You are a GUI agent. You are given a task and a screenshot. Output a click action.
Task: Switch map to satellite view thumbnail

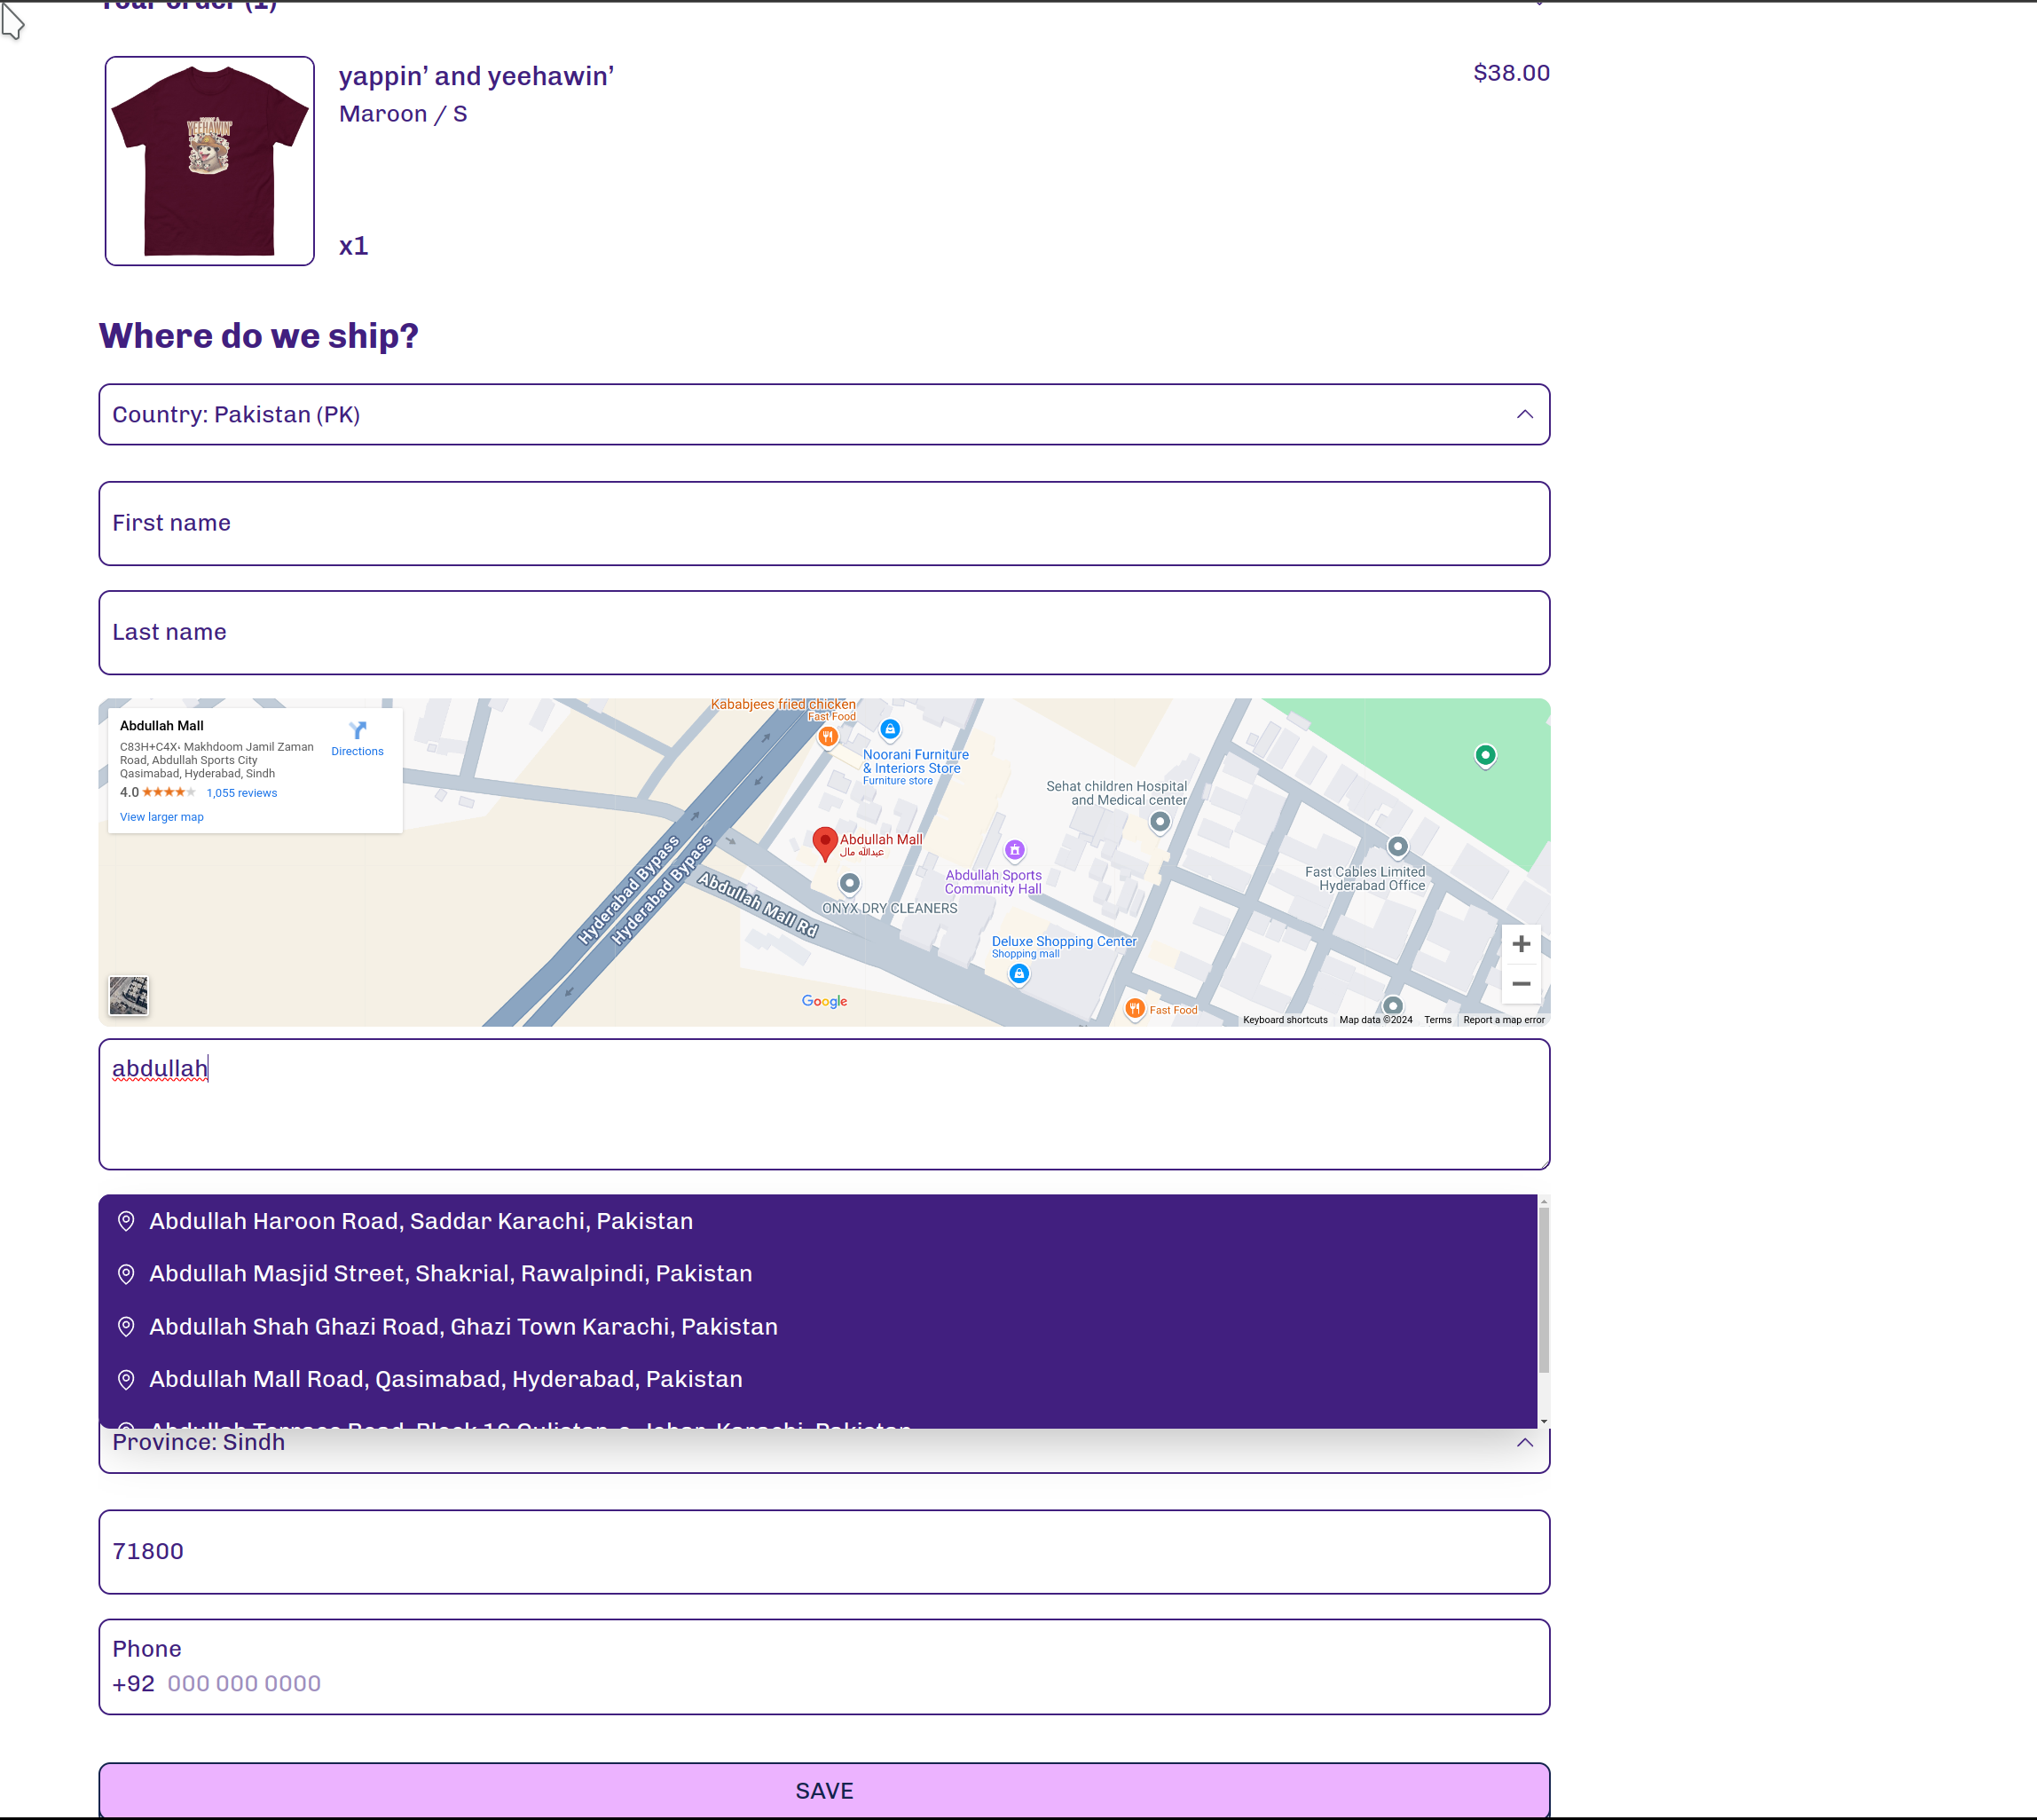click(x=128, y=995)
